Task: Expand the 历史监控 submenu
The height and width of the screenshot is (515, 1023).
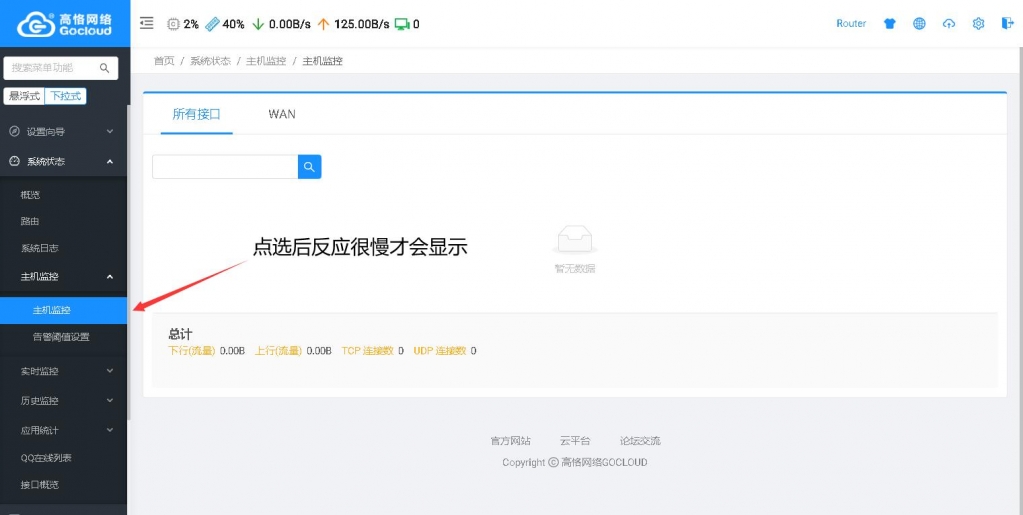Action: tap(62, 401)
